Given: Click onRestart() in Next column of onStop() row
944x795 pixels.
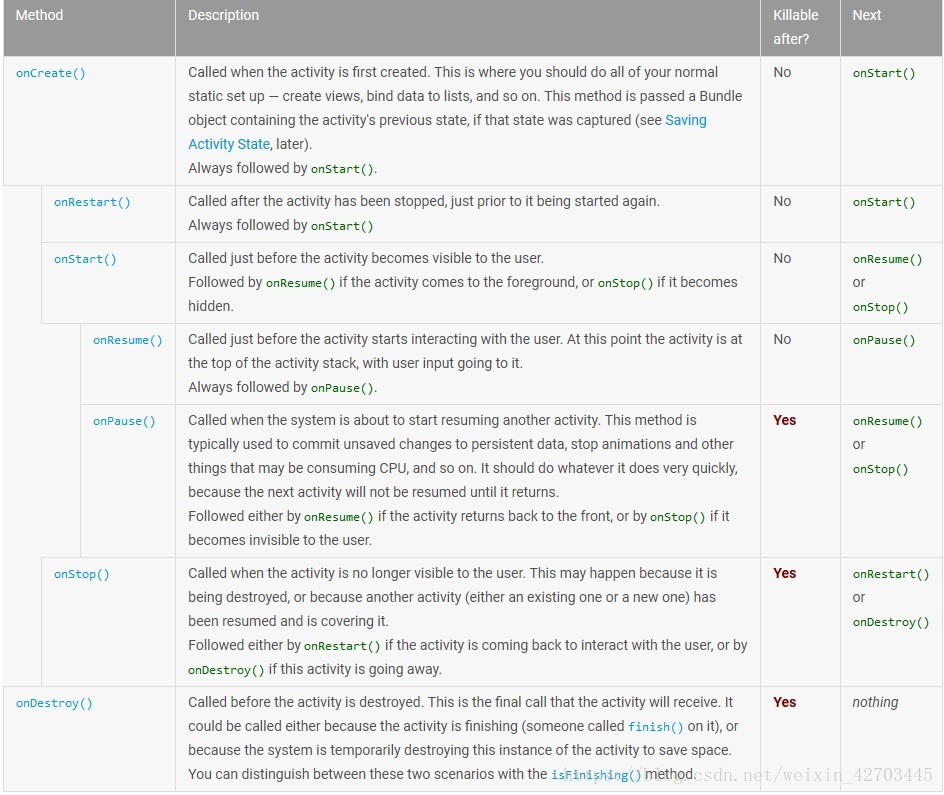Looking at the screenshot, I should [891, 574].
